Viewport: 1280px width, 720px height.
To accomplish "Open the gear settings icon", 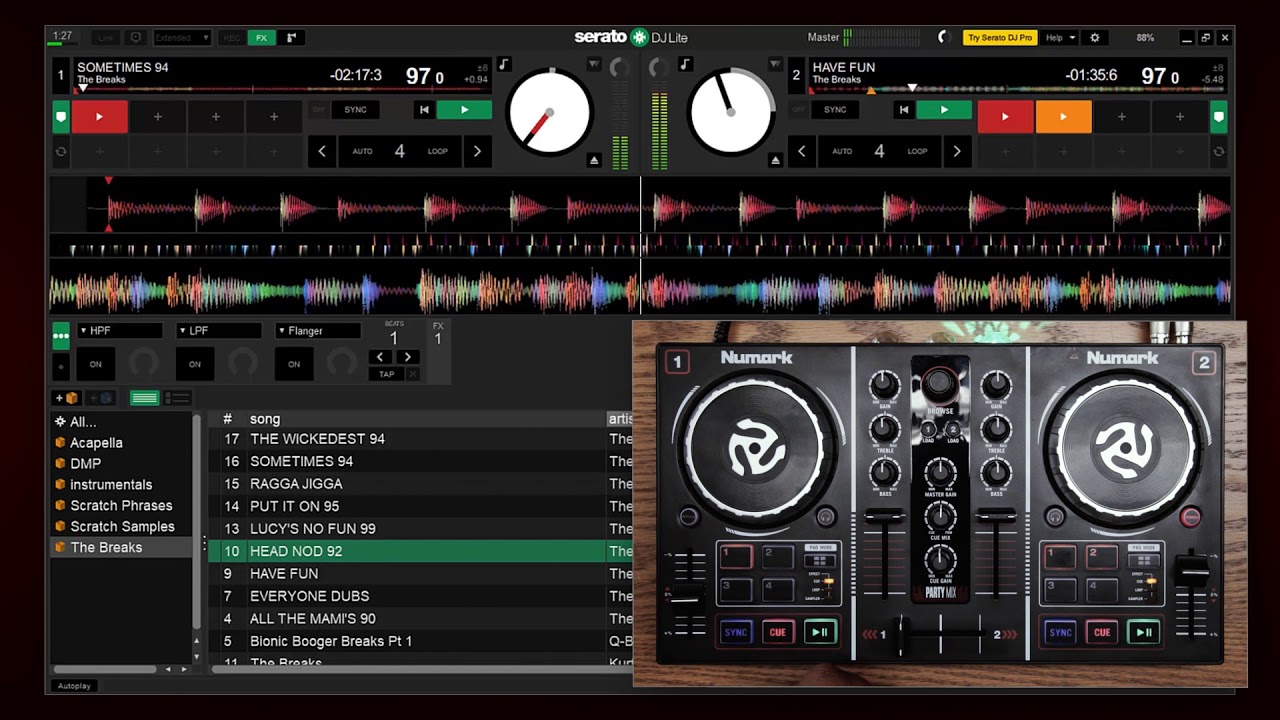I will (x=1094, y=38).
